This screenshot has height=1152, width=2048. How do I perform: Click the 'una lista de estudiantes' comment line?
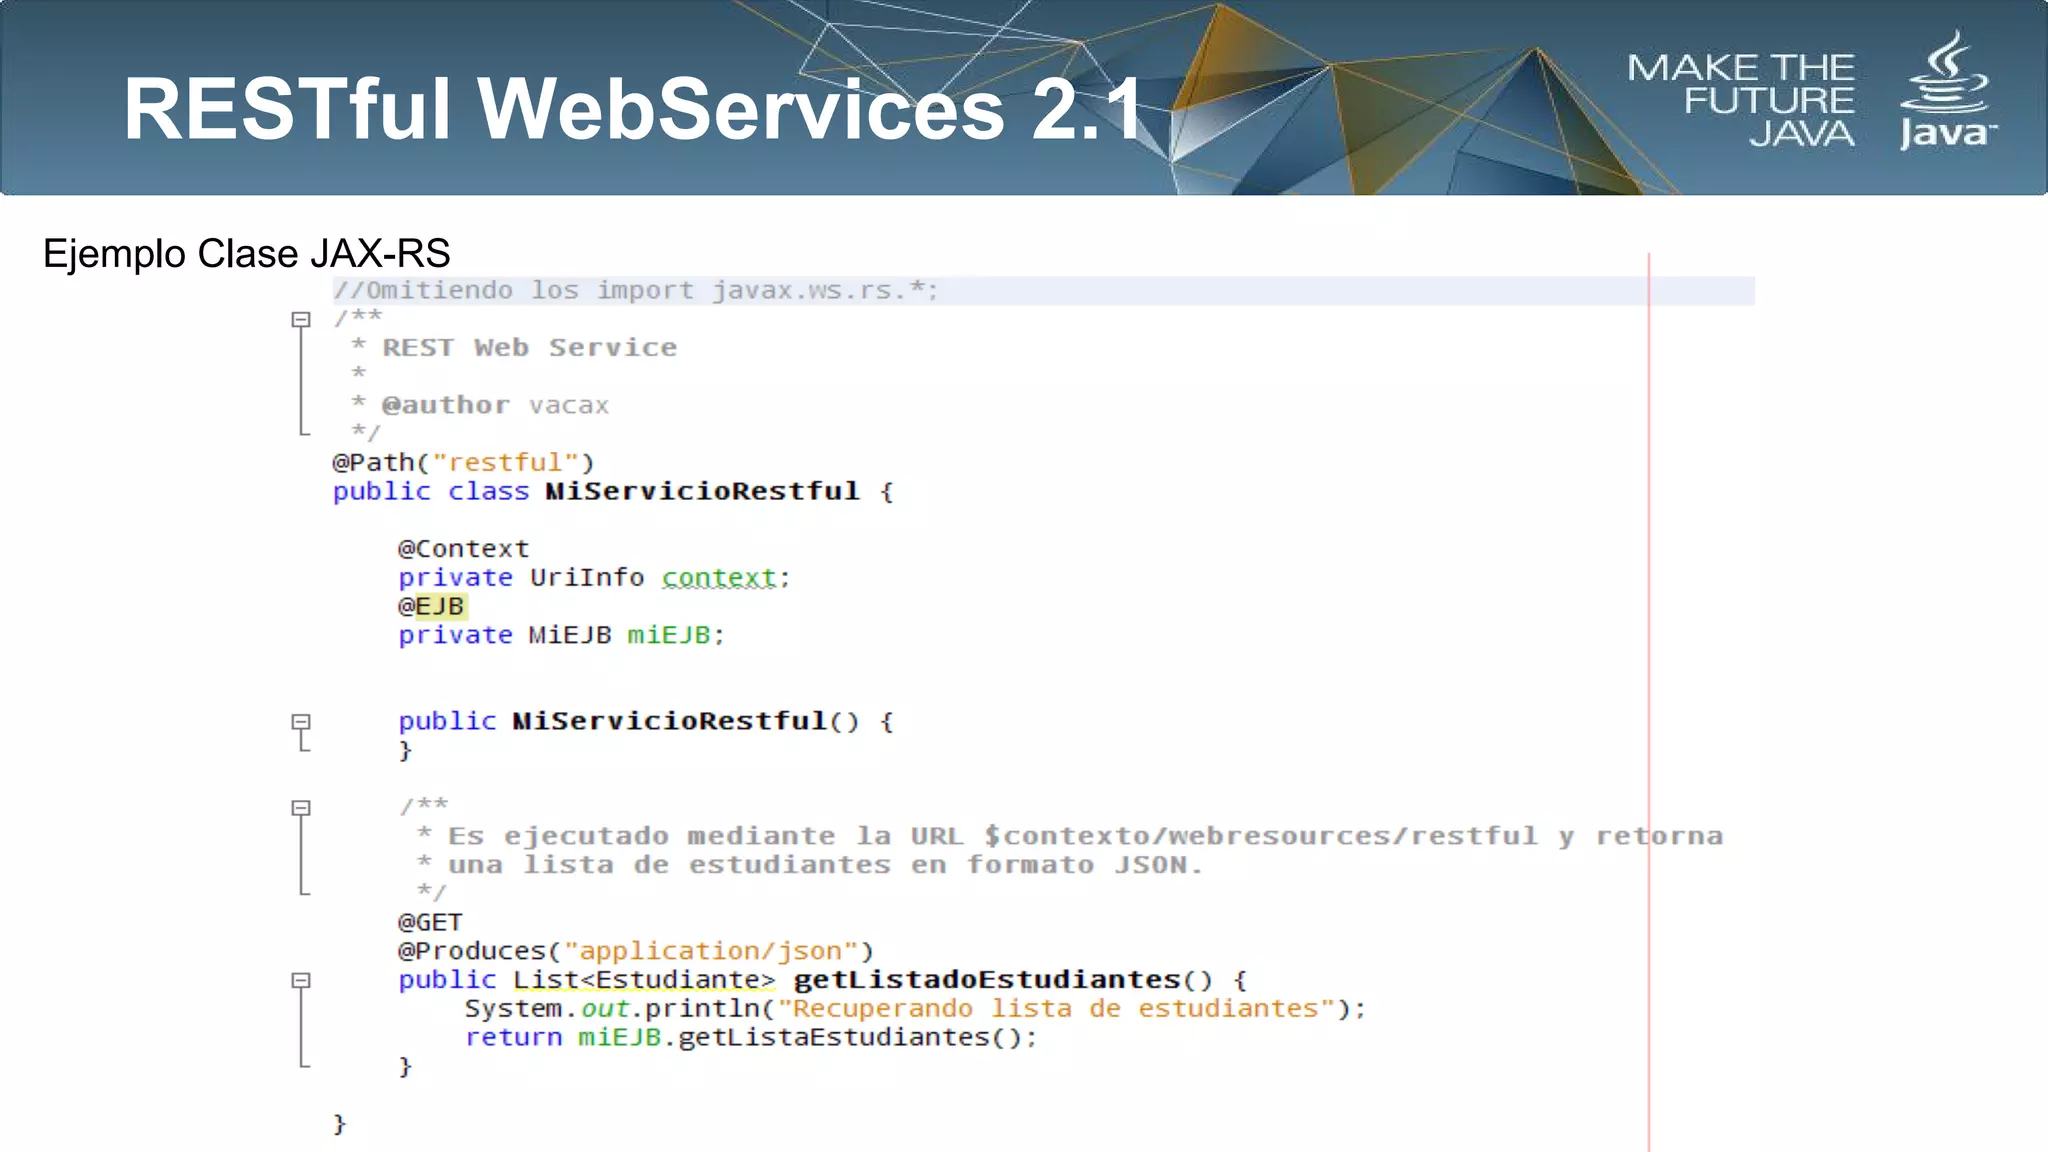click(810, 865)
